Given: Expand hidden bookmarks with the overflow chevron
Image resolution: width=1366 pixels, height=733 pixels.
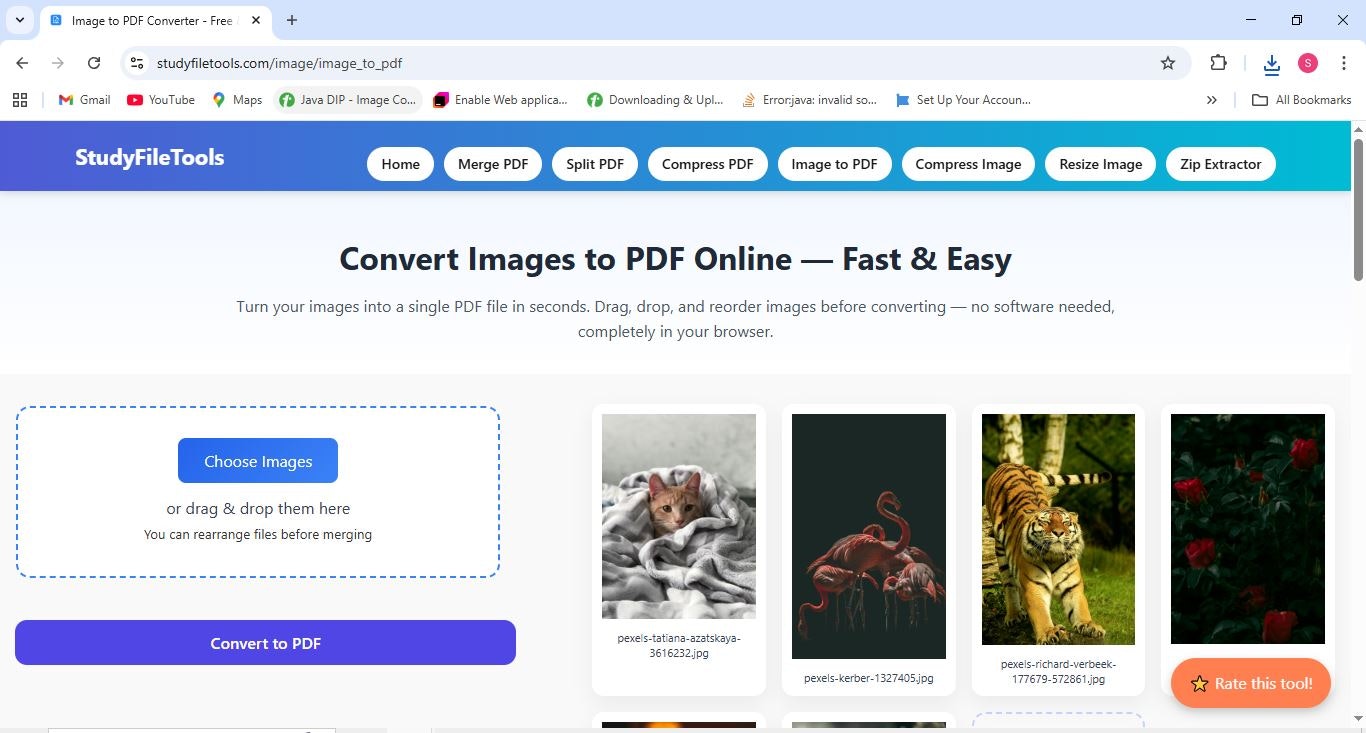Looking at the screenshot, I should point(1211,99).
